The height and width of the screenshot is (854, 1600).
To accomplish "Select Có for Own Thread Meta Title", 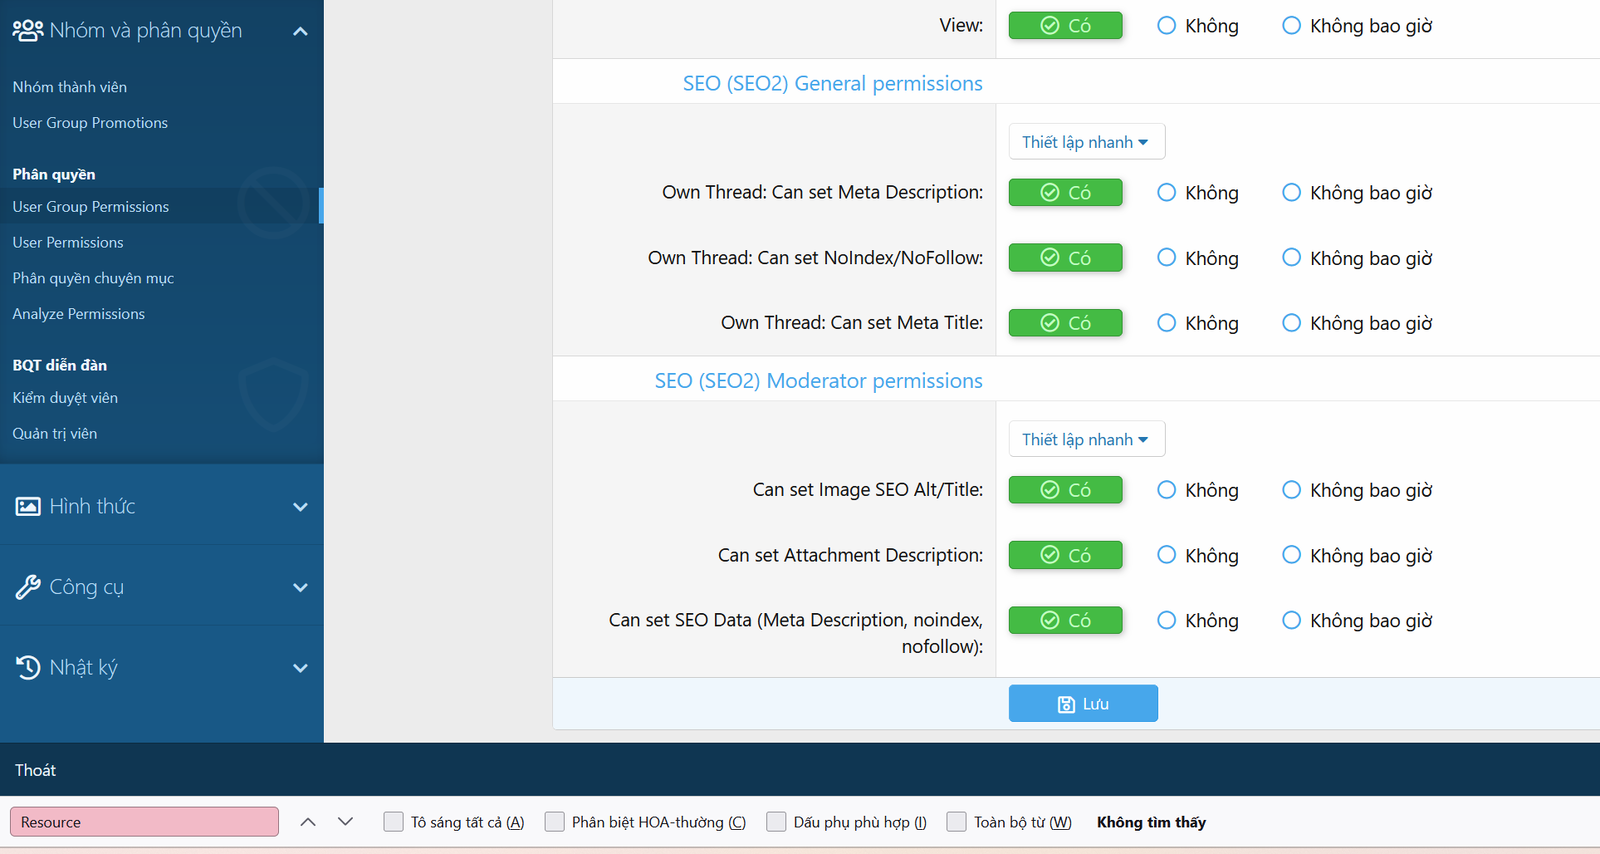I will point(1065,323).
